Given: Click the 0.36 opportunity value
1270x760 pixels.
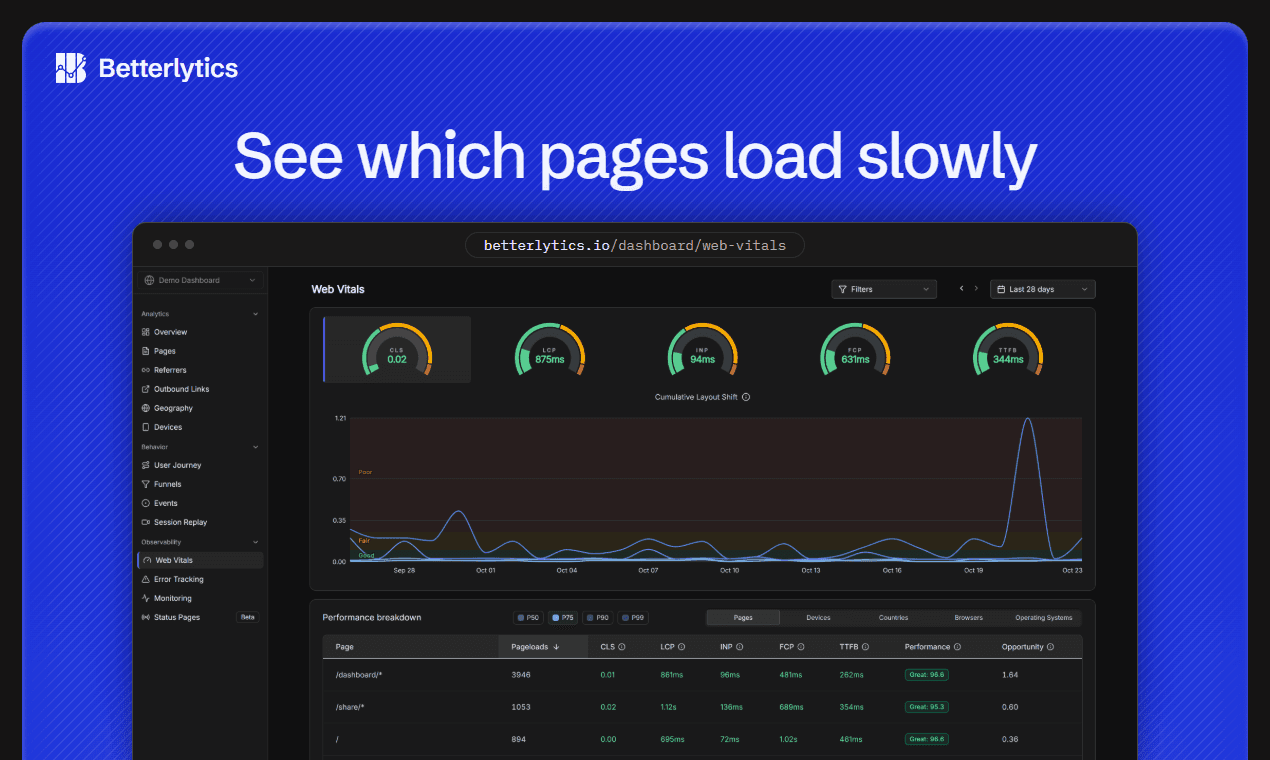Looking at the screenshot, I should coord(1010,739).
